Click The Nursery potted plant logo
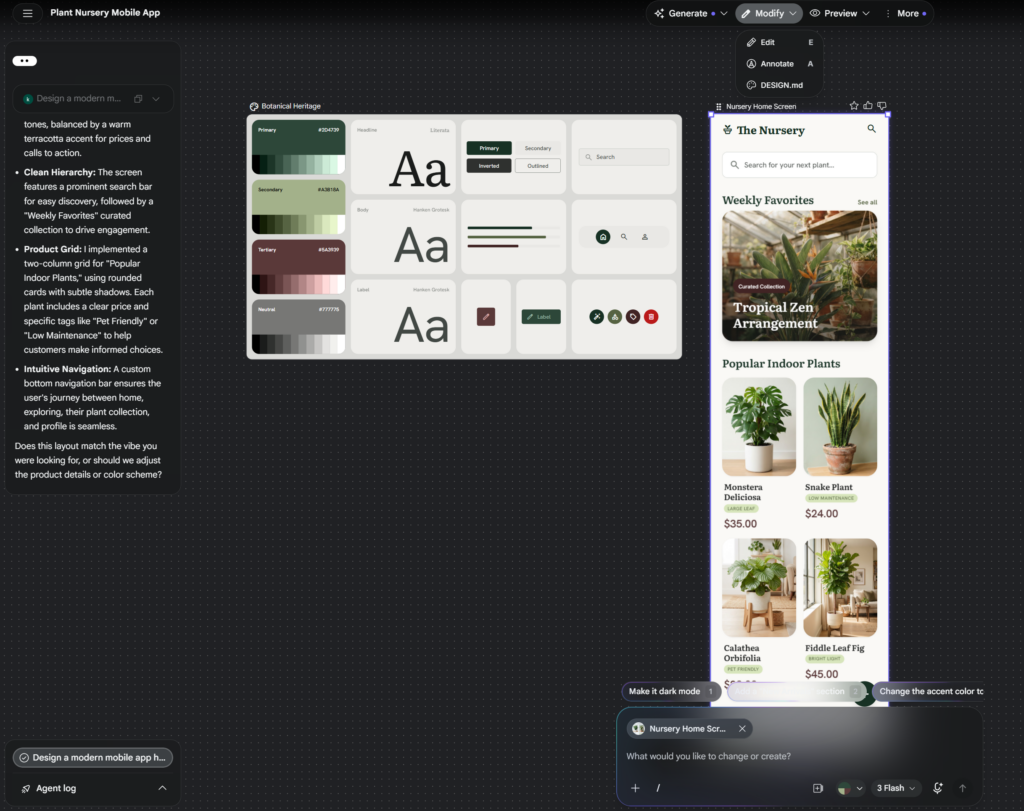Image resolution: width=1024 pixels, height=811 pixels. pyautogui.click(x=728, y=130)
